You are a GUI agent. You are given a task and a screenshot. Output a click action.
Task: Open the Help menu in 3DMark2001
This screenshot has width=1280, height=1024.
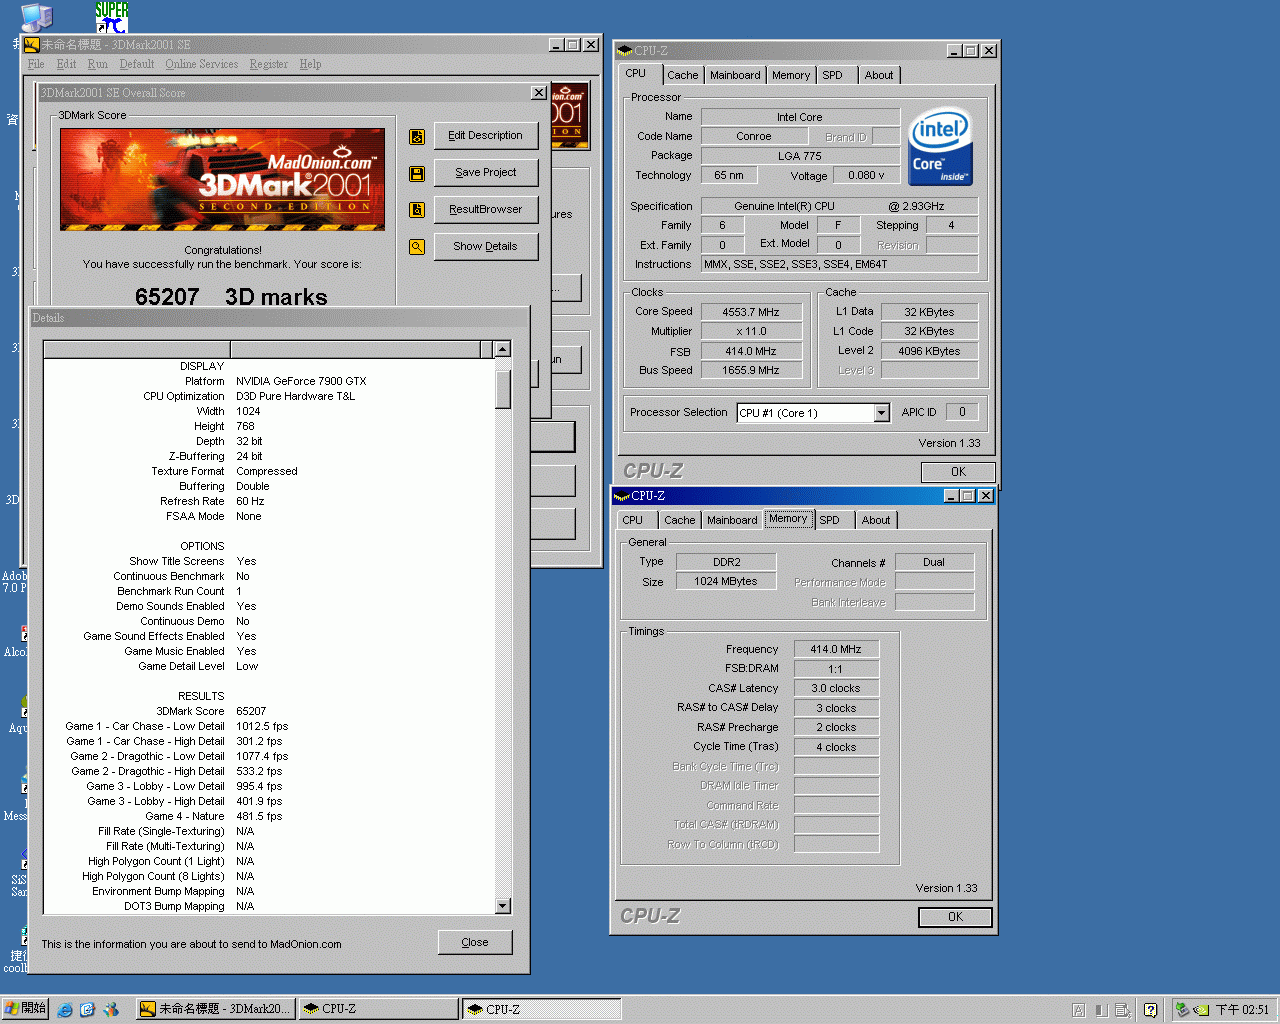(310, 64)
